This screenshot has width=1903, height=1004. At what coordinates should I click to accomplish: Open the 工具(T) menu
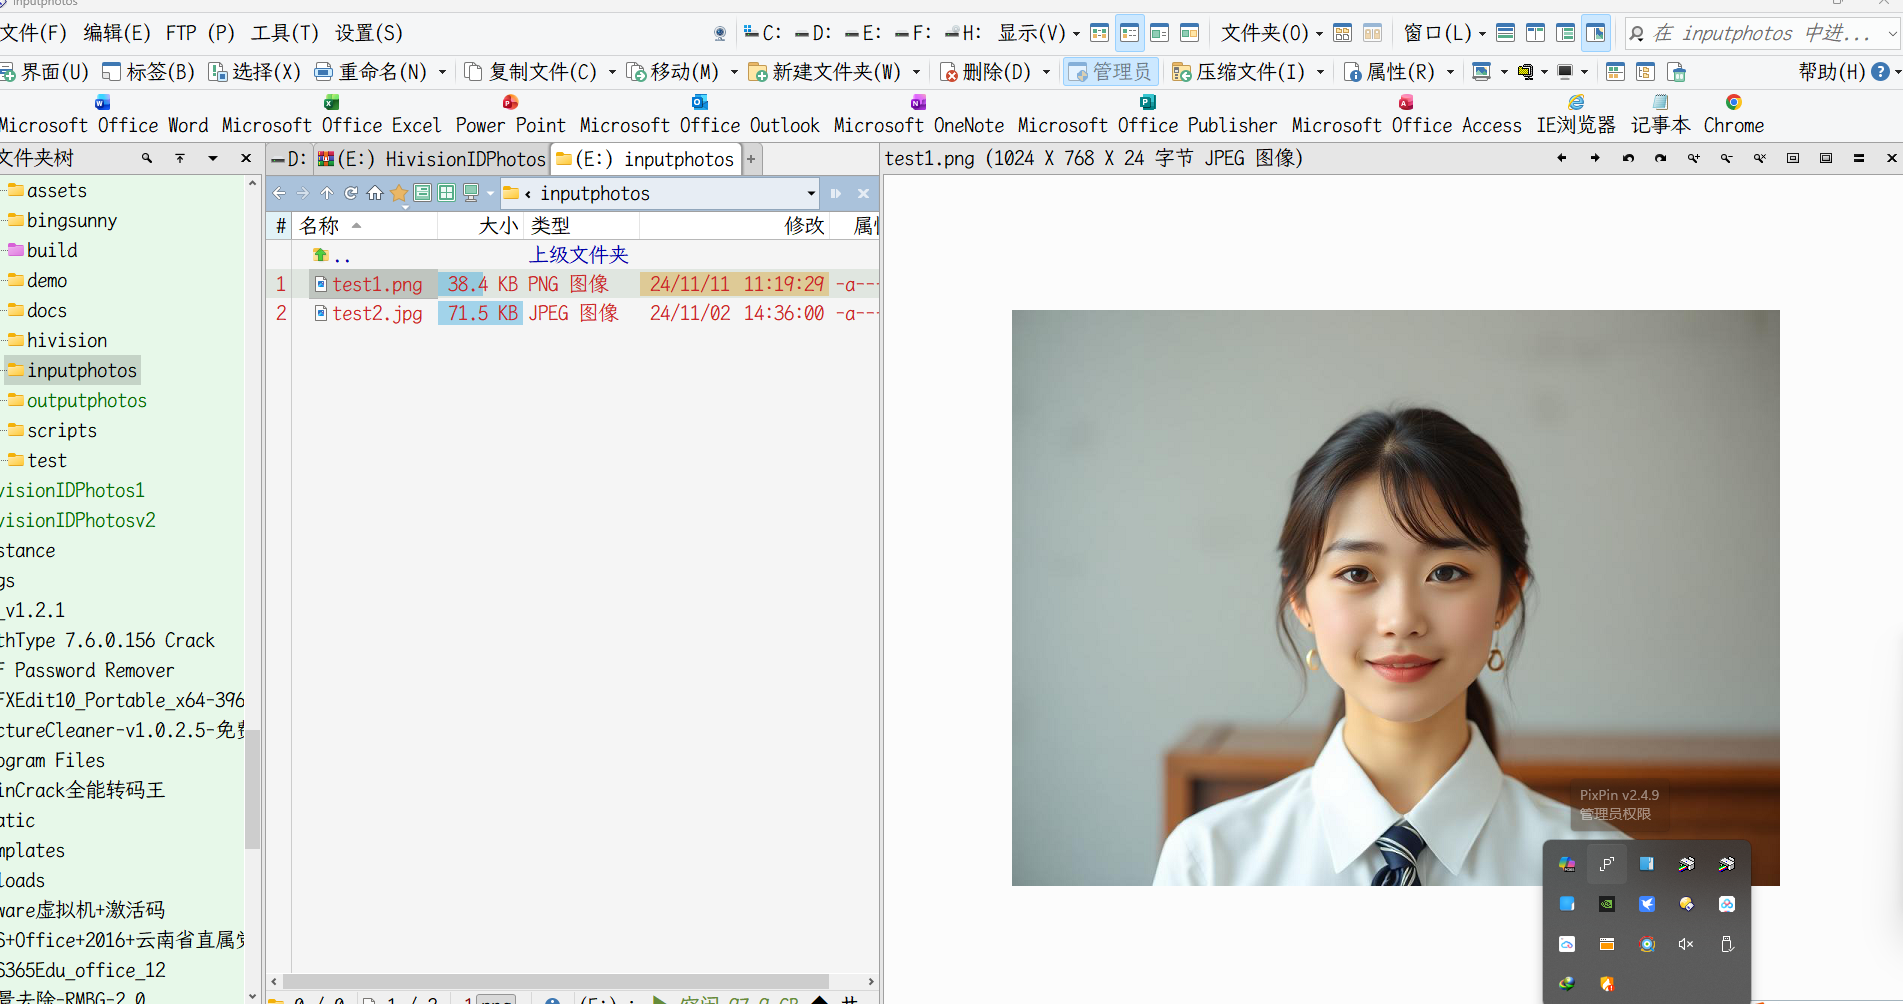(284, 33)
